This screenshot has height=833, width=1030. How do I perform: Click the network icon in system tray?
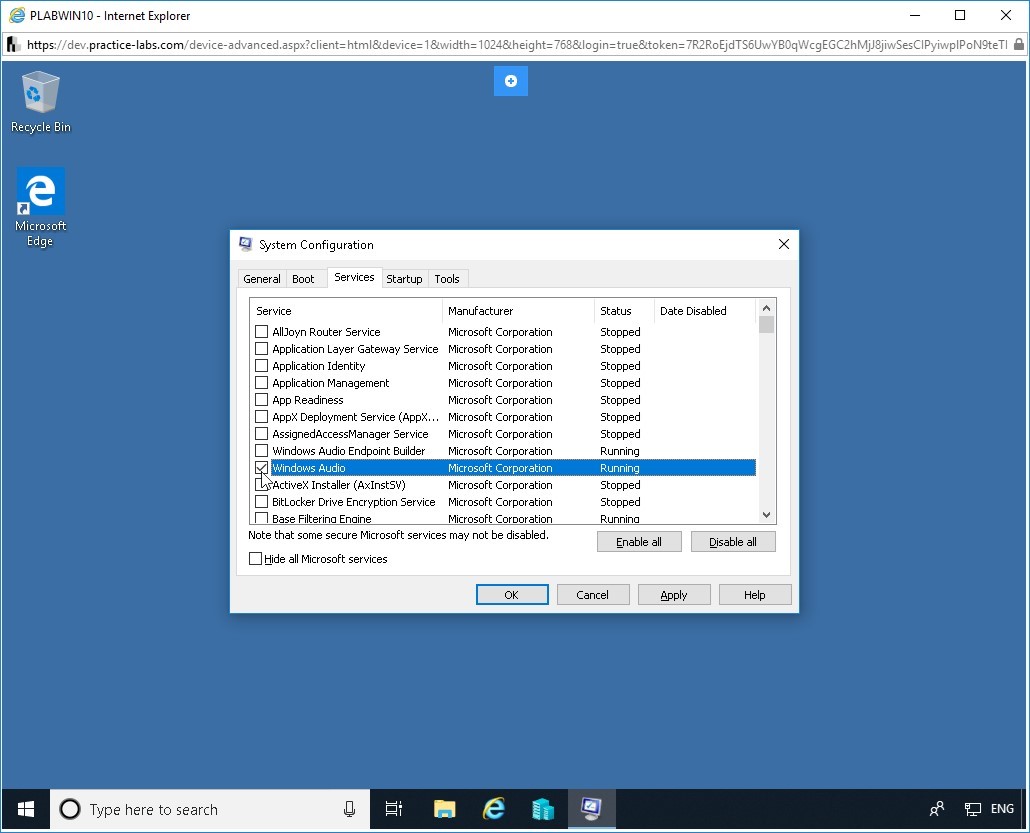972,809
